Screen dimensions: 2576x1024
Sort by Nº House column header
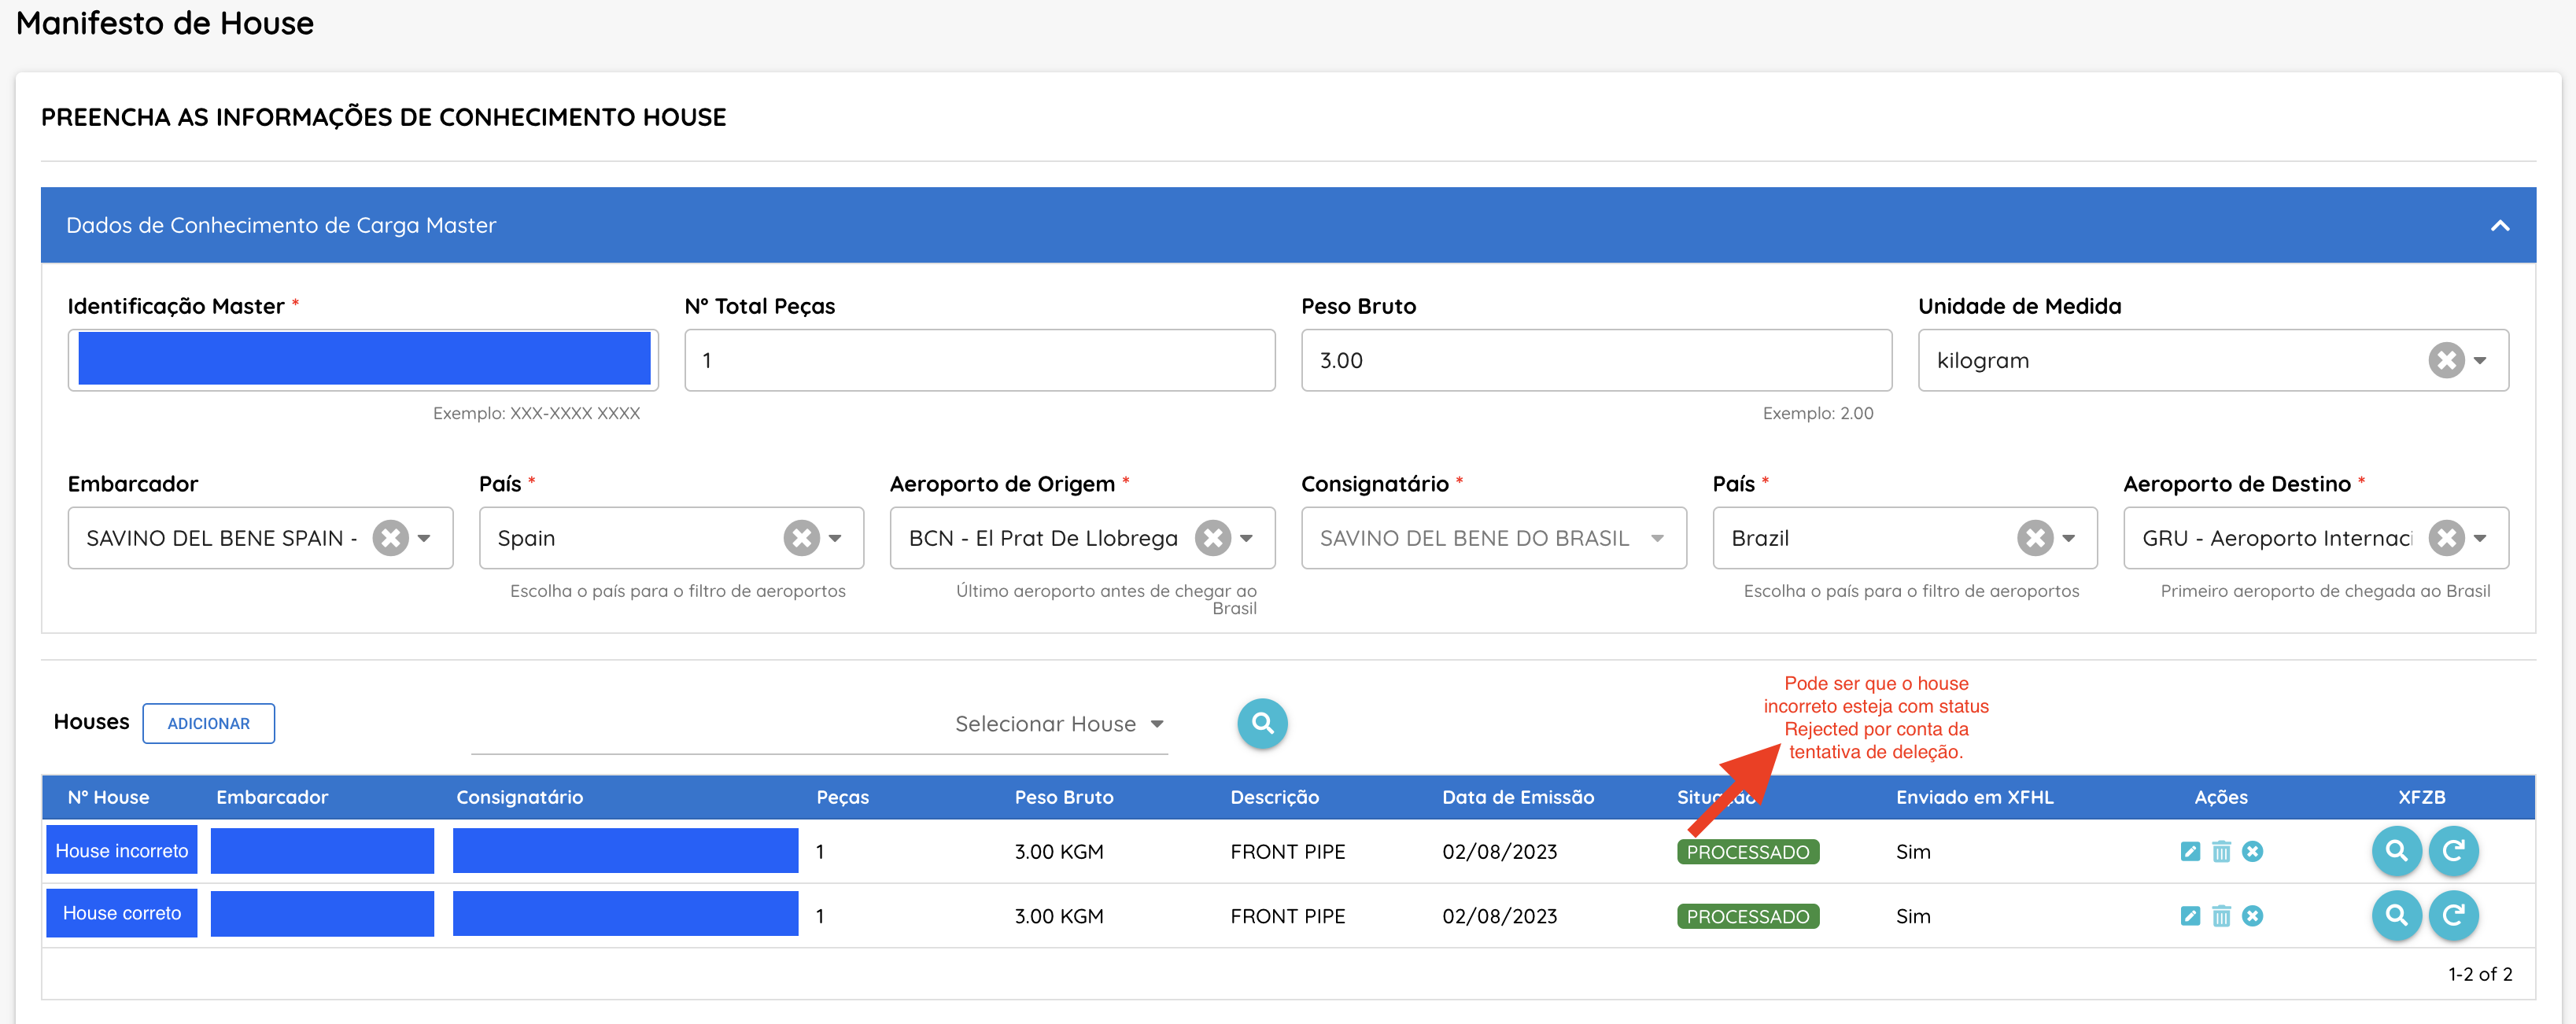108,797
